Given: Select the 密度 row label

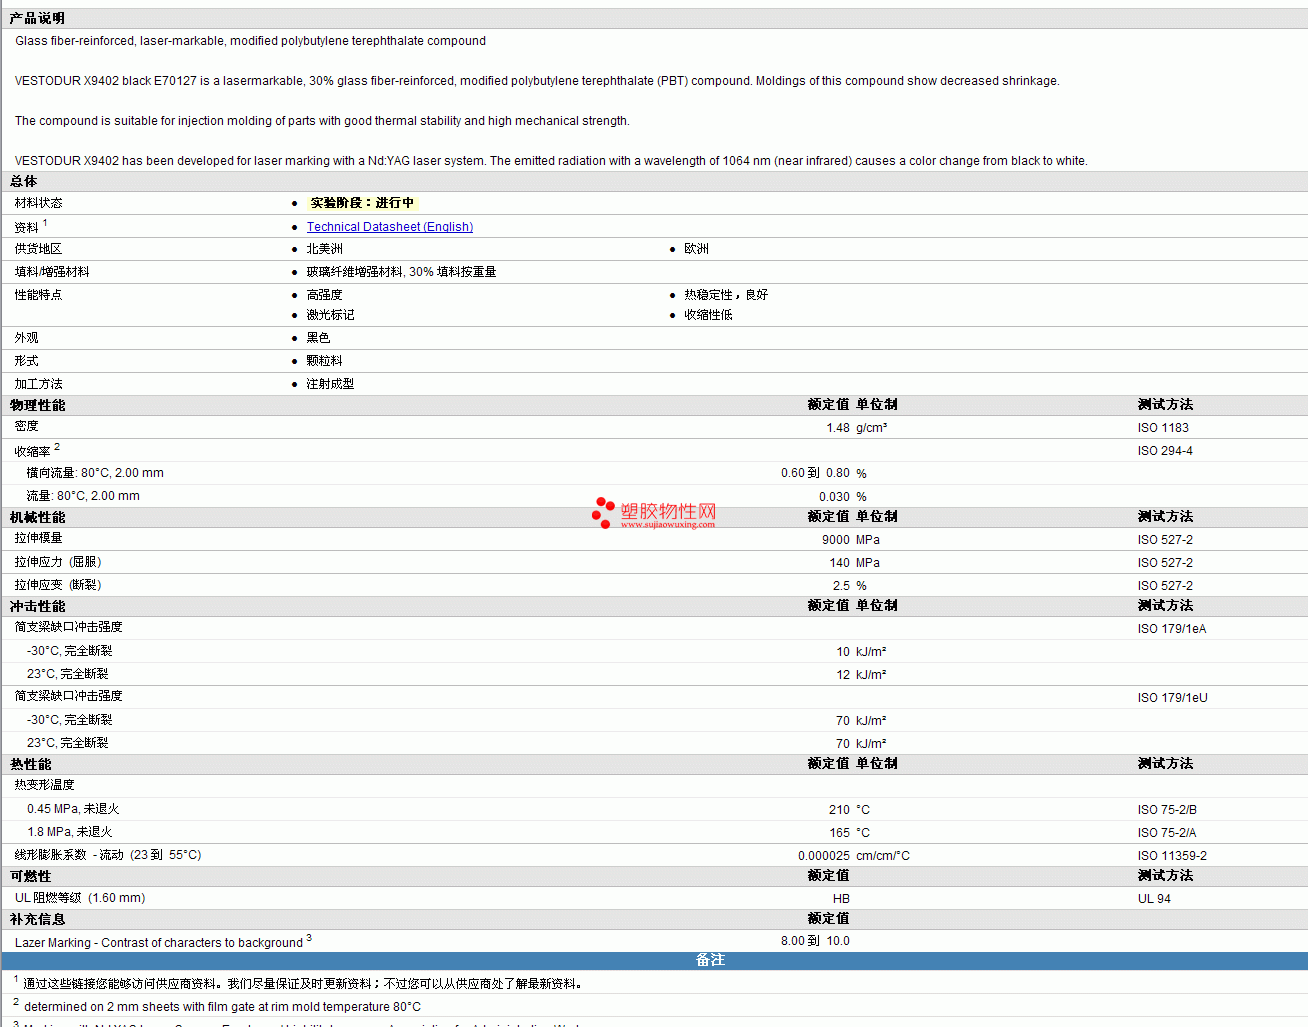Looking at the screenshot, I should tap(26, 427).
